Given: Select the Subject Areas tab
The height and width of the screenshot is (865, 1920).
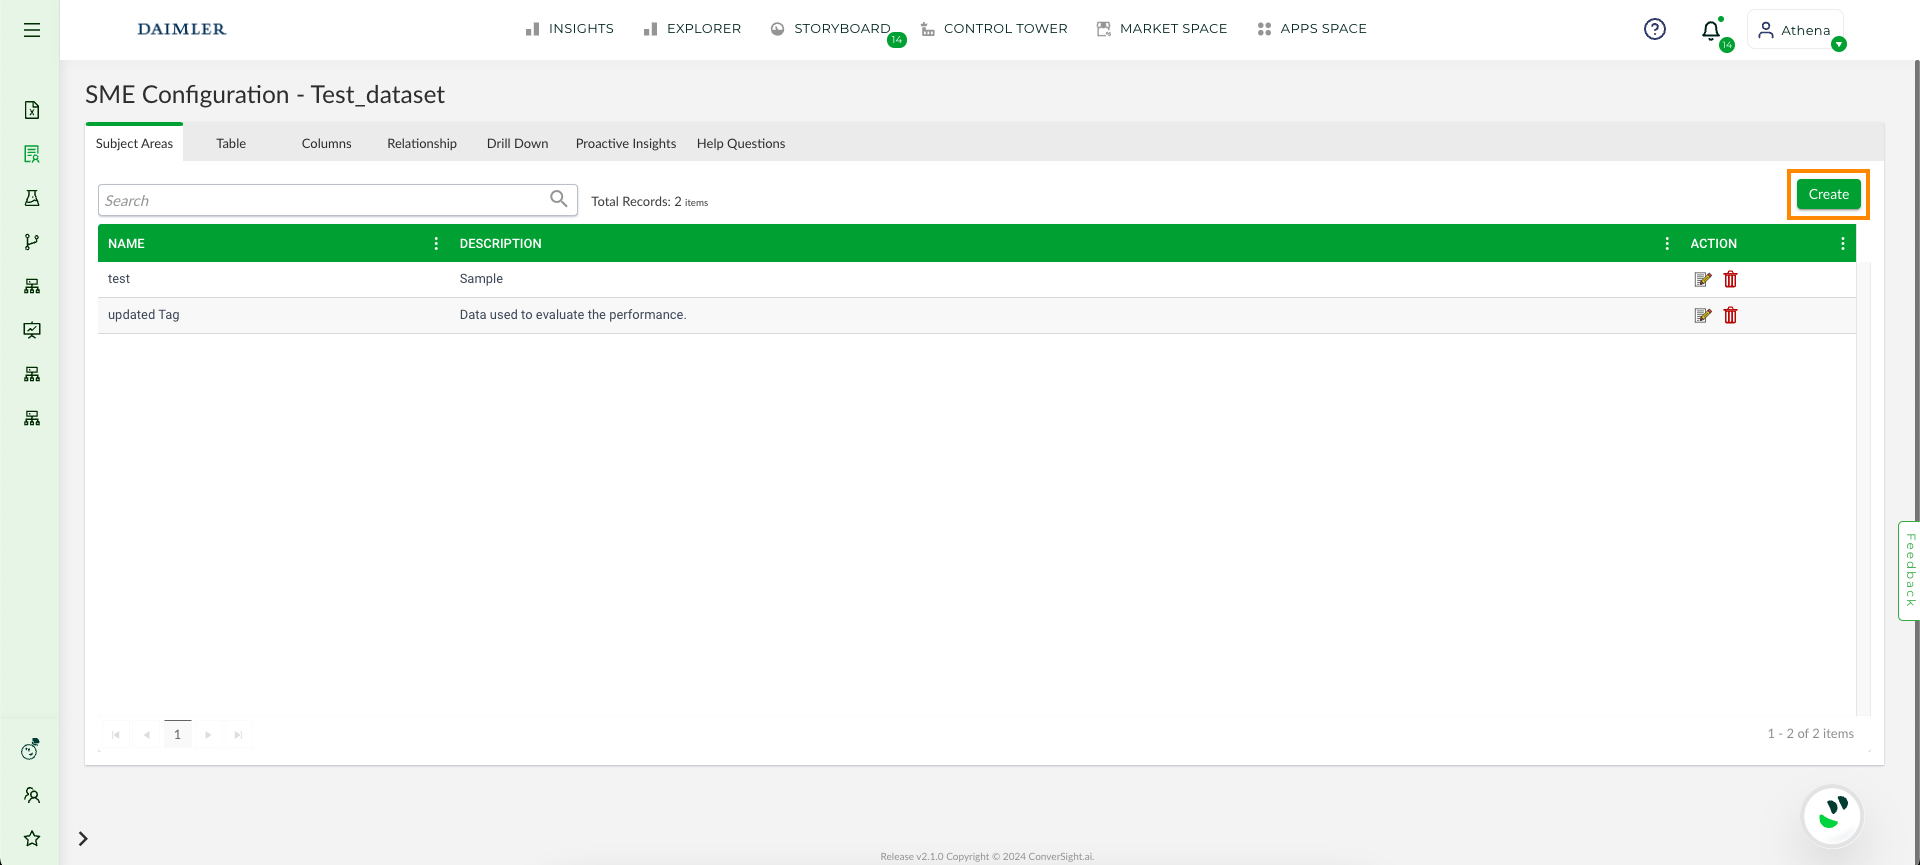Looking at the screenshot, I should [134, 143].
